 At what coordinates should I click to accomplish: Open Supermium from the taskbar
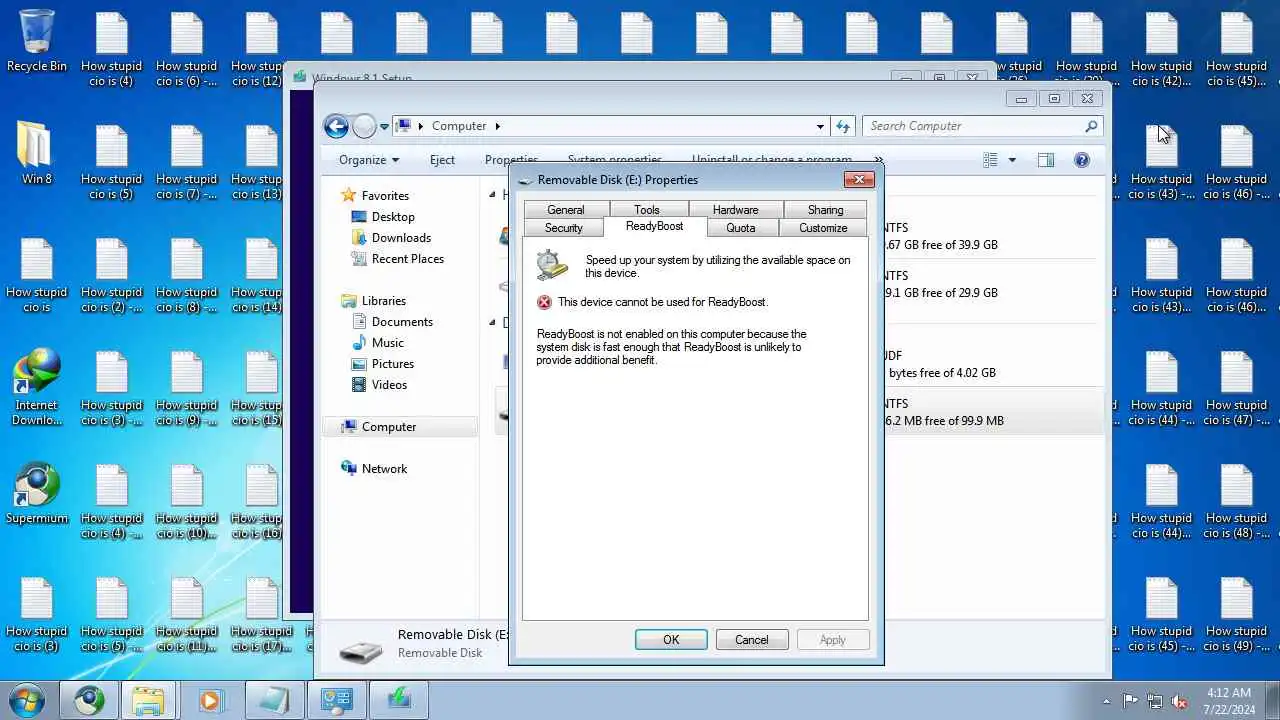(x=89, y=699)
